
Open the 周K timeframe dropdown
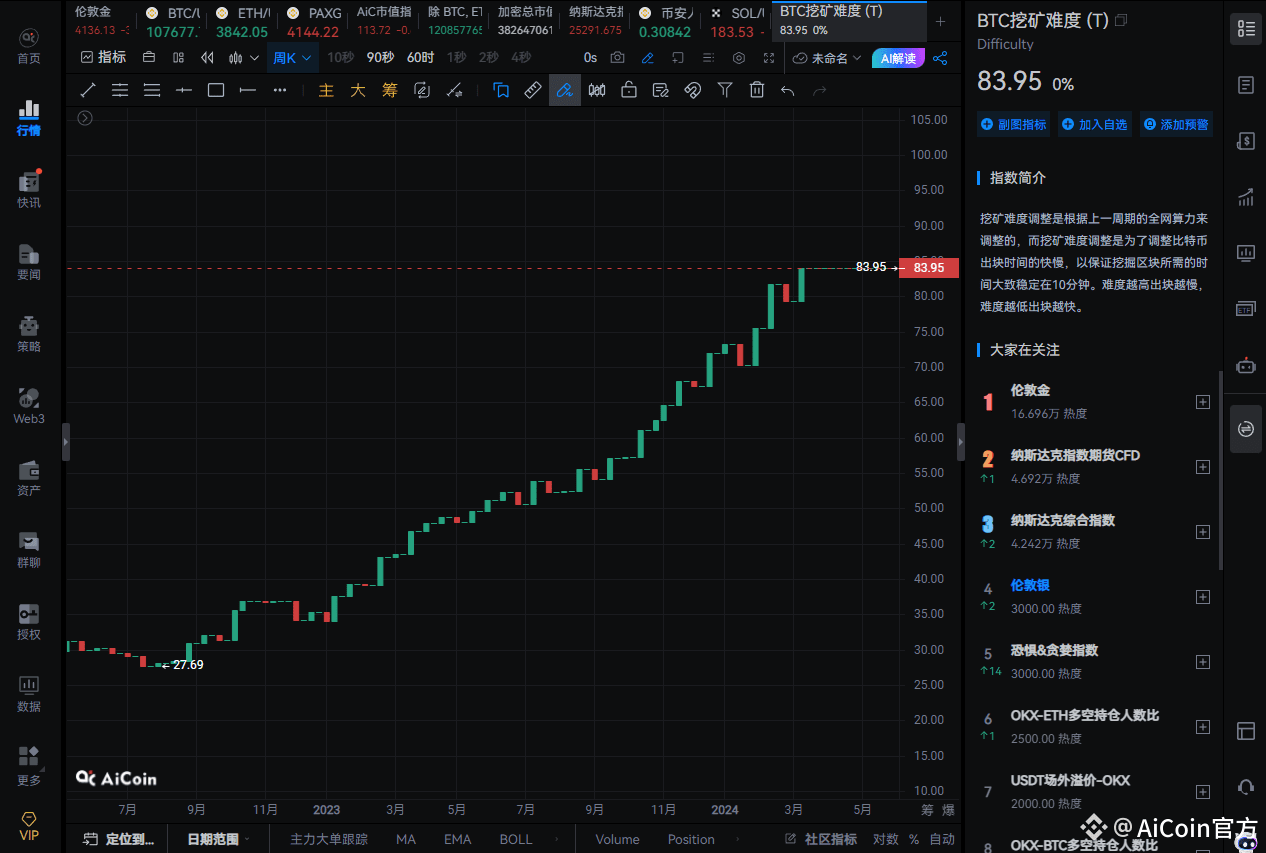tap(293, 58)
